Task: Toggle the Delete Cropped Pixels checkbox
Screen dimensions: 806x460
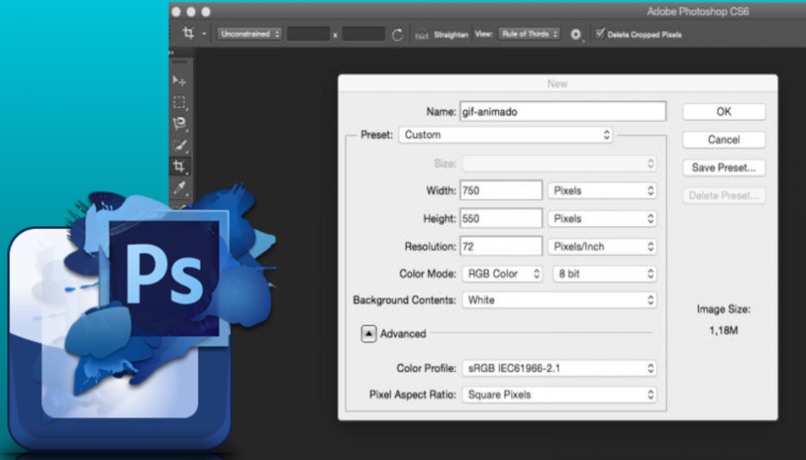Action: (599, 33)
